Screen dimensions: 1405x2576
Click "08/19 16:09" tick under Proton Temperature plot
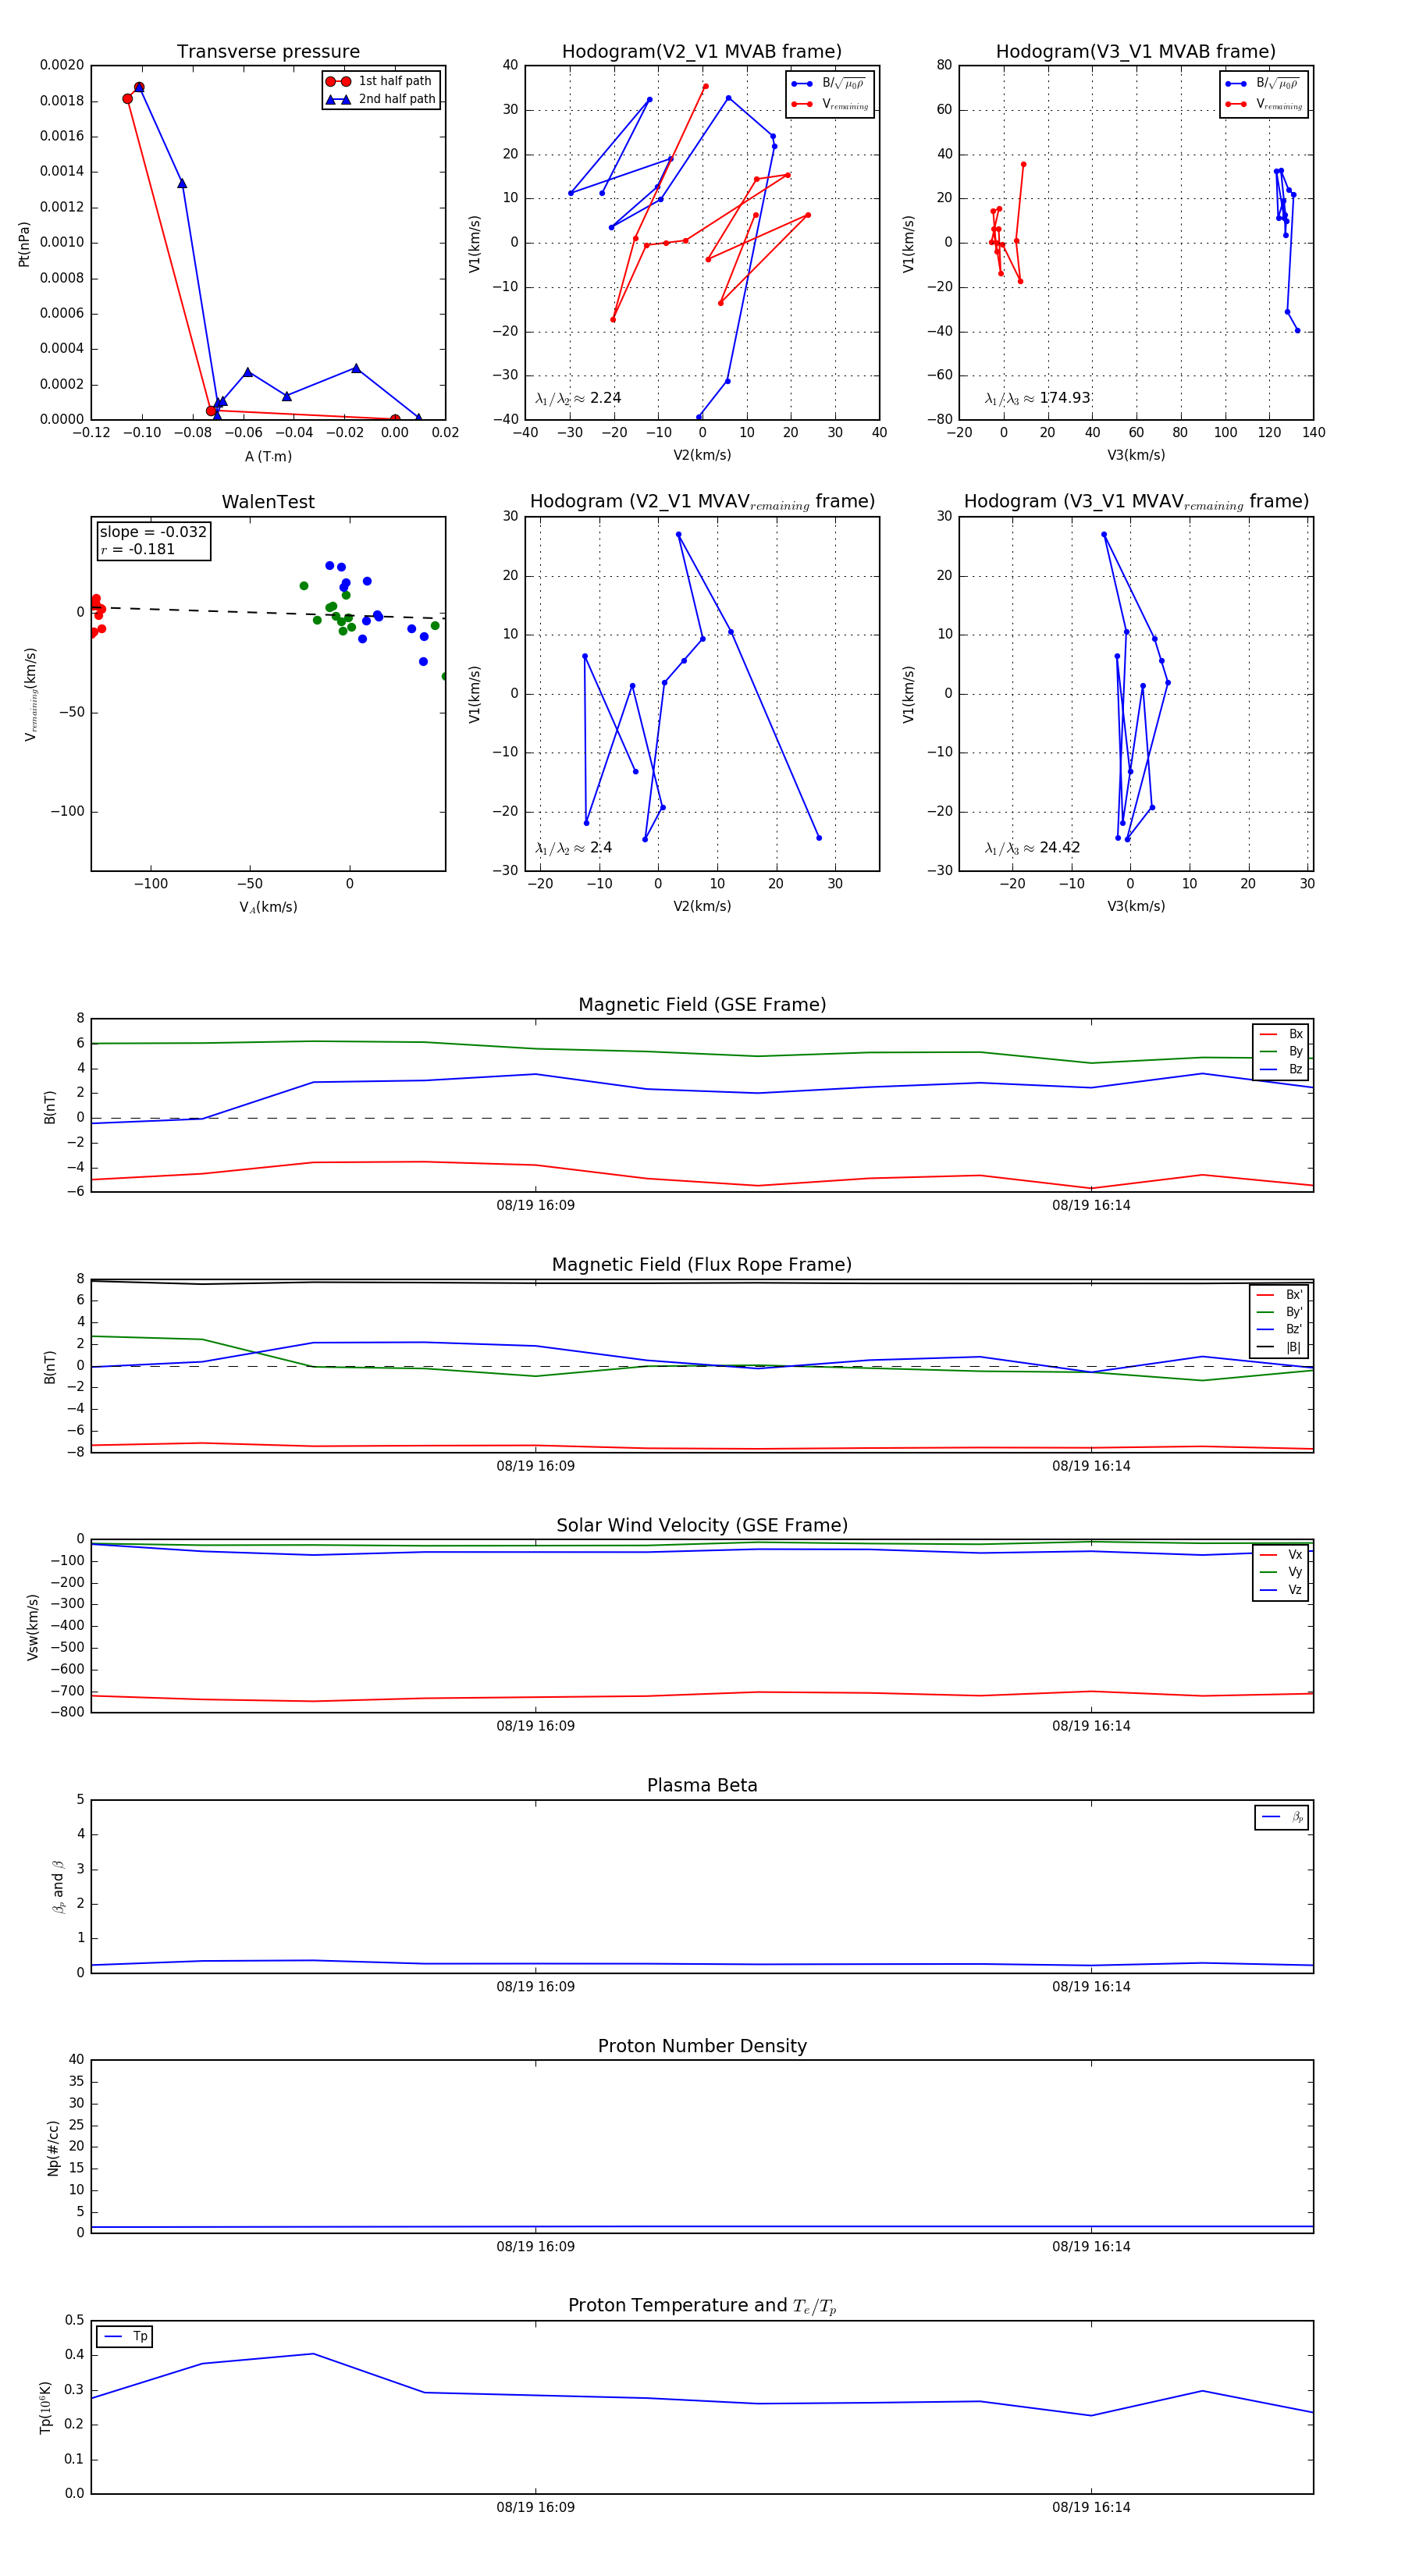coord(536,2507)
